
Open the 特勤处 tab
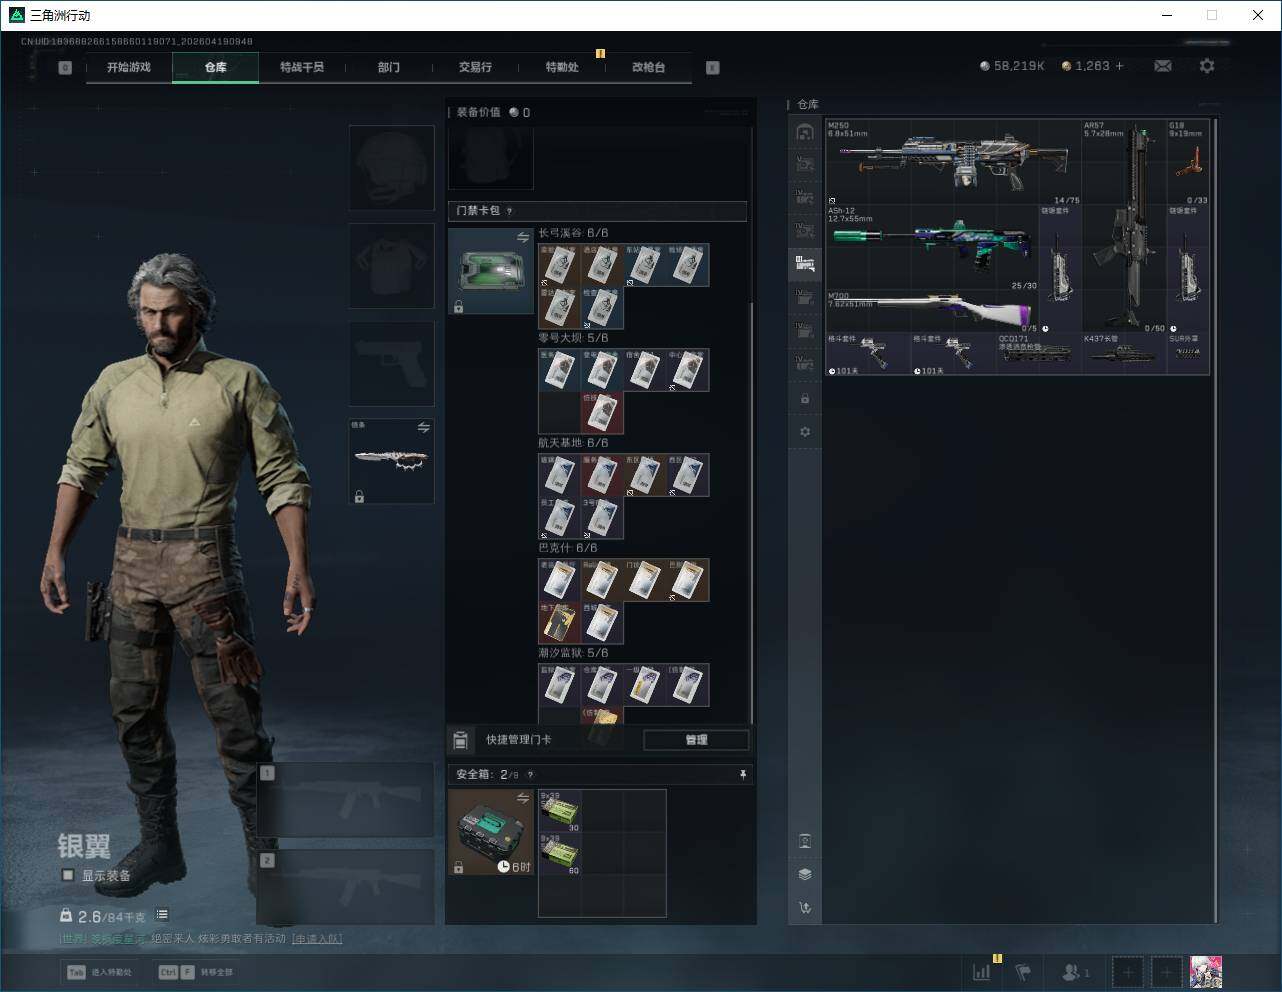(x=562, y=67)
